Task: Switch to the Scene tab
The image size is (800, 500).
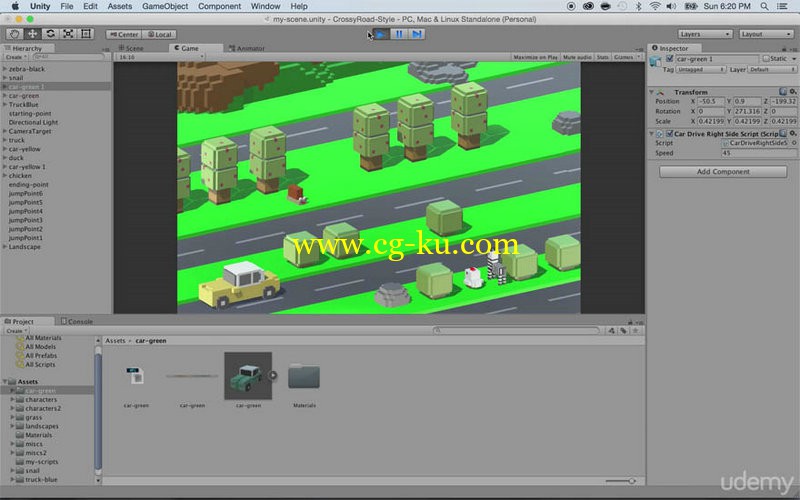Action: 131,48
